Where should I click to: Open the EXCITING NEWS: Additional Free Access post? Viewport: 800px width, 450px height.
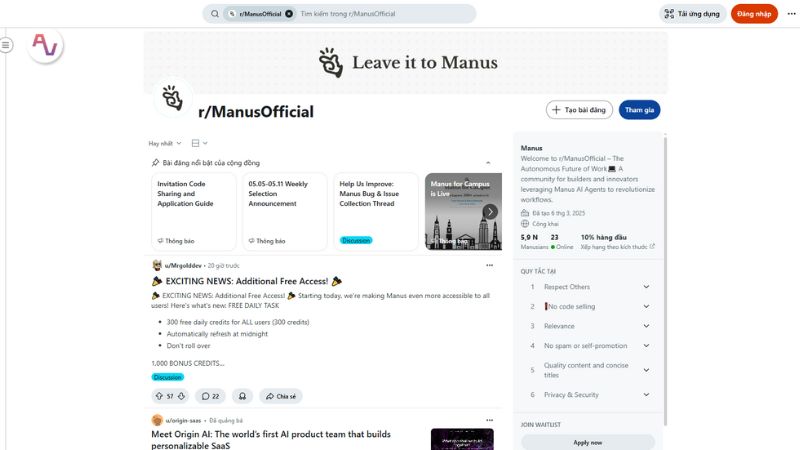247,281
